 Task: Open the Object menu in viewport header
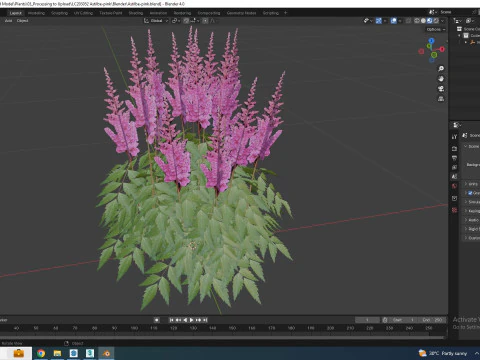point(22,21)
